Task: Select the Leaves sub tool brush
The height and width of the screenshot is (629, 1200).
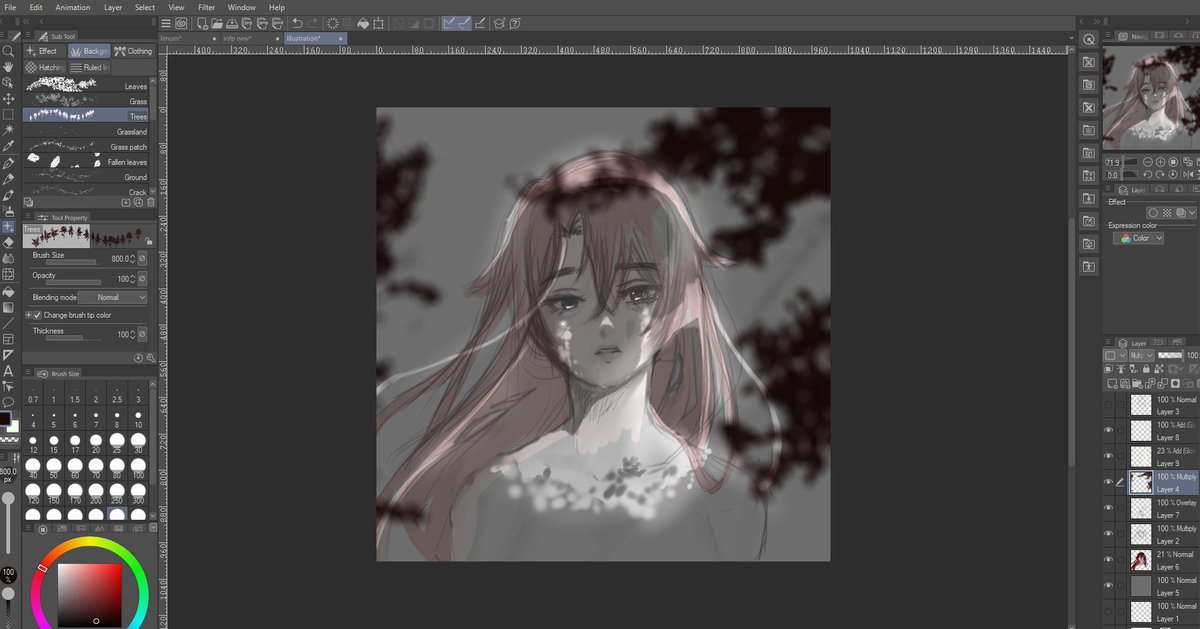Action: [86, 86]
